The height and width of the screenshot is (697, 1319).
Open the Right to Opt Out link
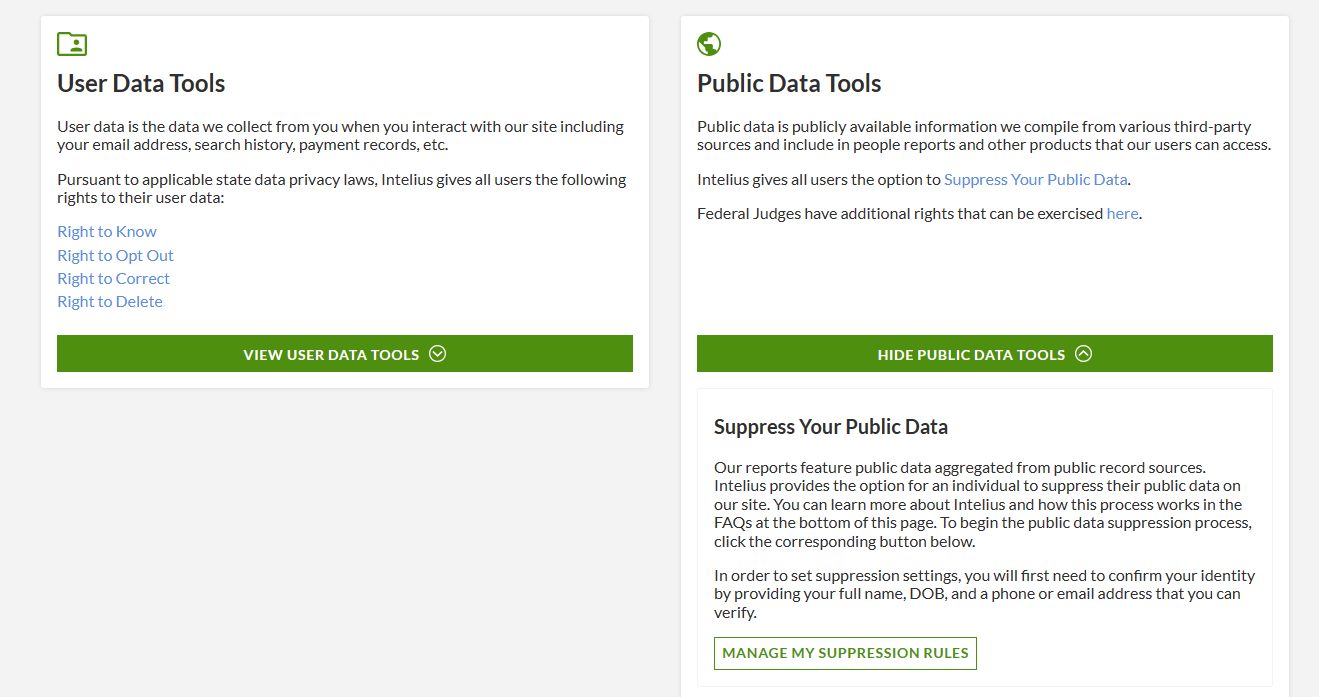pyautogui.click(x=115, y=256)
